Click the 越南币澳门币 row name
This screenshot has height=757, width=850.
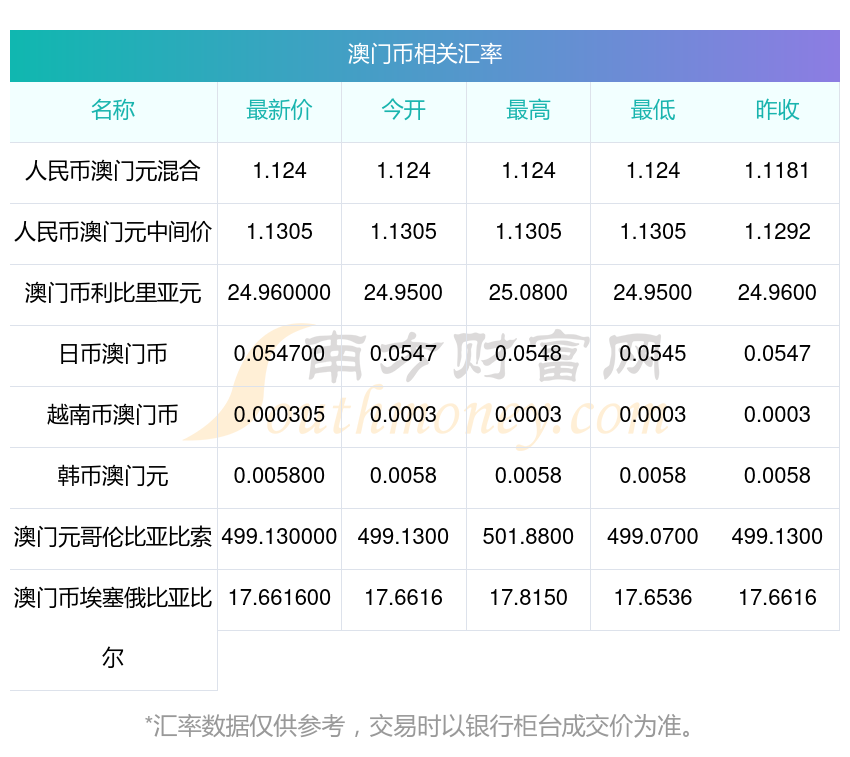pyautogui.click(x=113, y=415)
